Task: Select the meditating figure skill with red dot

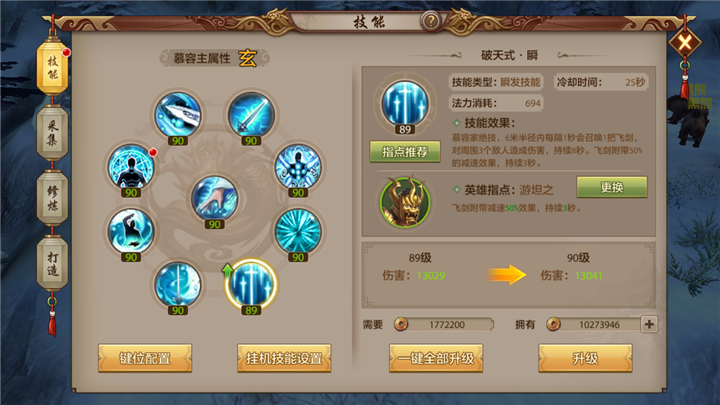Action: [131, 166]
